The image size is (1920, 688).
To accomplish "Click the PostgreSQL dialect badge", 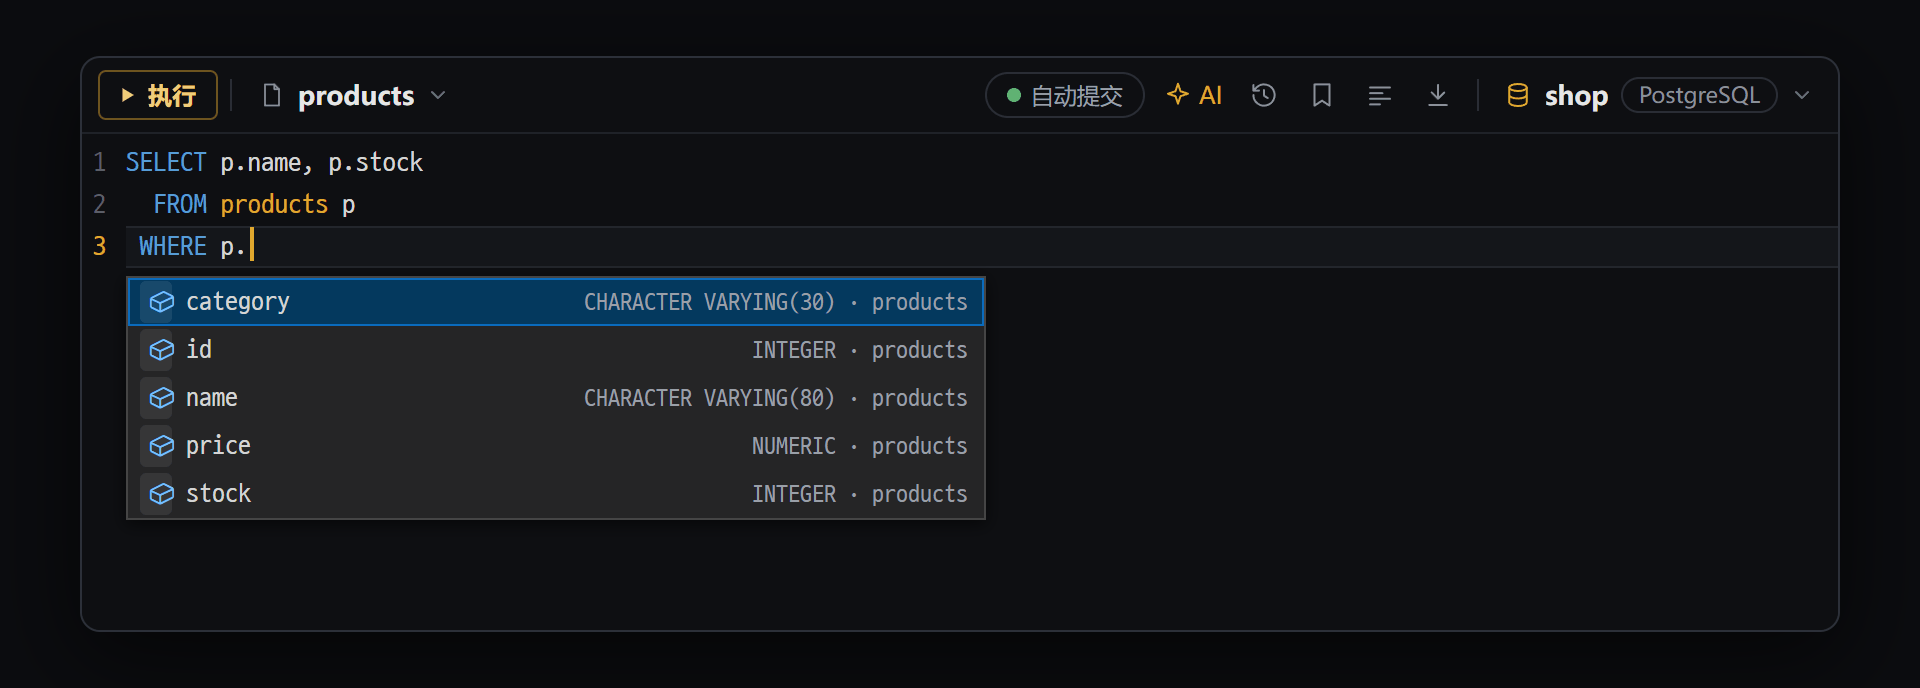I will point(1699,95).
